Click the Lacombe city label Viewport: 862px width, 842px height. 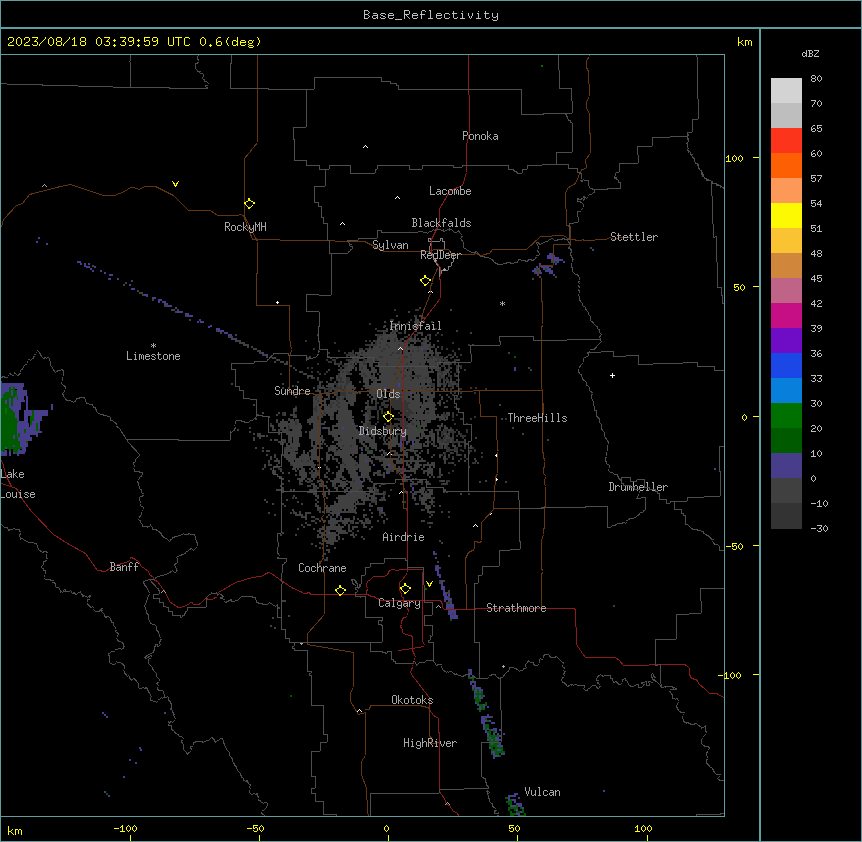tap(450, 191)
